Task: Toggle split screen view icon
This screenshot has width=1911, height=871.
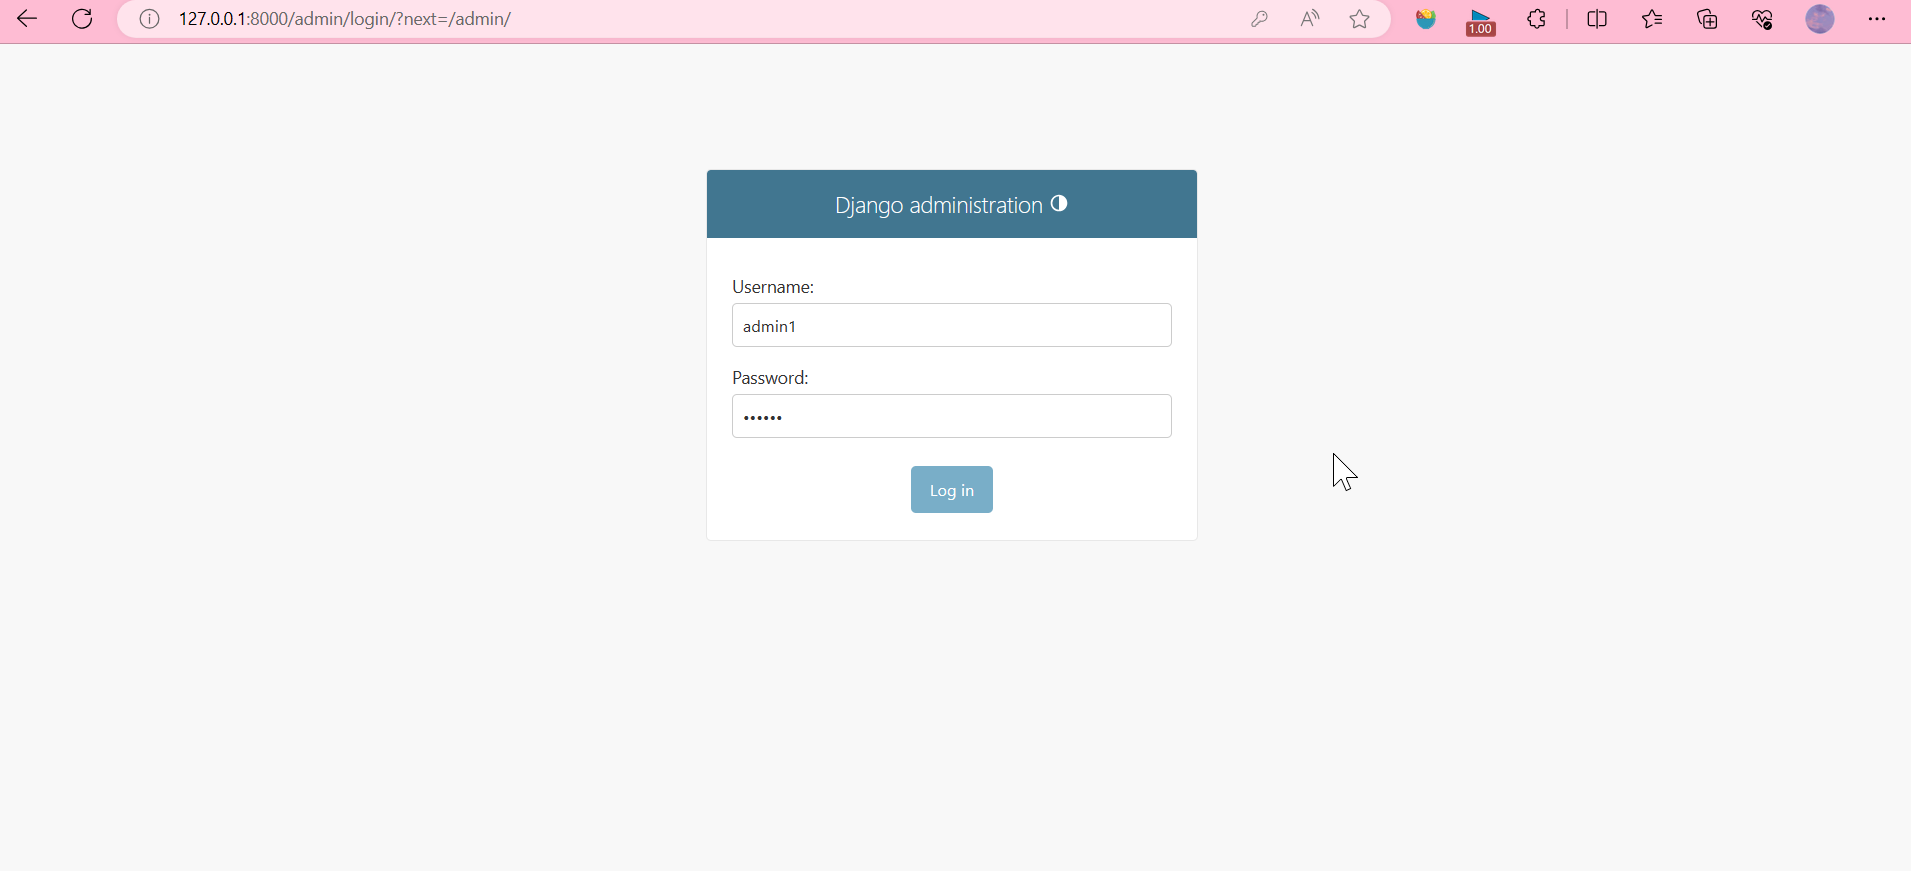Action: click(1597, 19)
